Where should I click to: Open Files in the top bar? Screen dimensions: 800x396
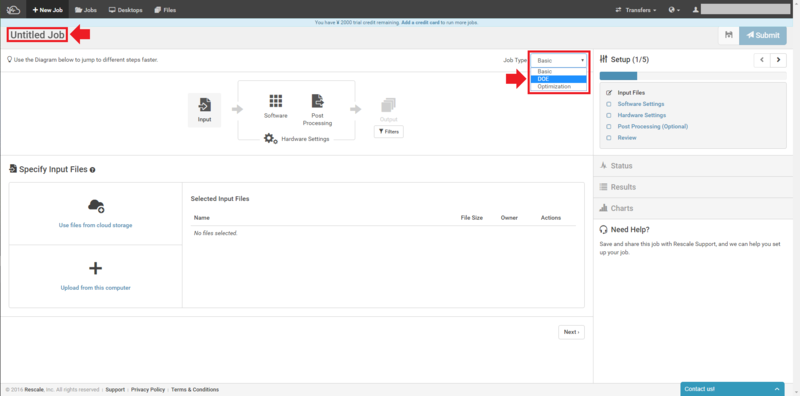165,10
